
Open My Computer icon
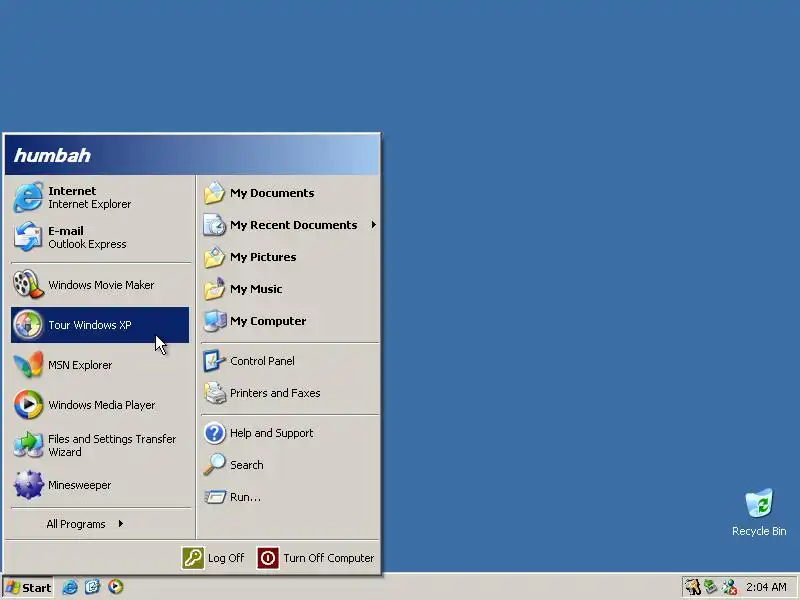pos(214,321)
